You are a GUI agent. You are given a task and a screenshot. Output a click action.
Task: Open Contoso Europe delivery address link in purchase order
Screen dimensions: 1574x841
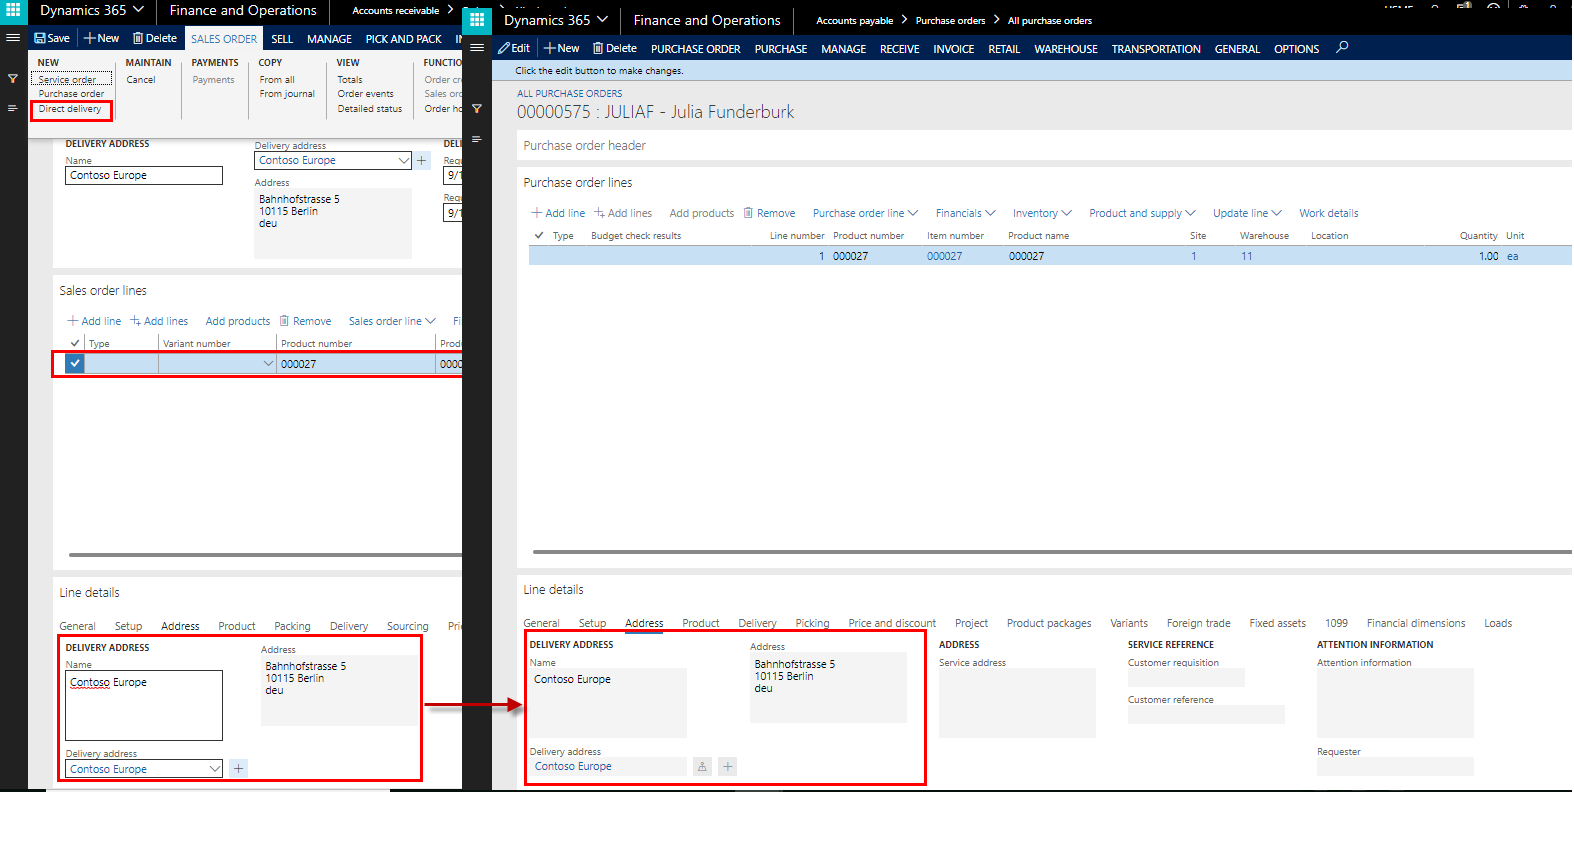573,766
